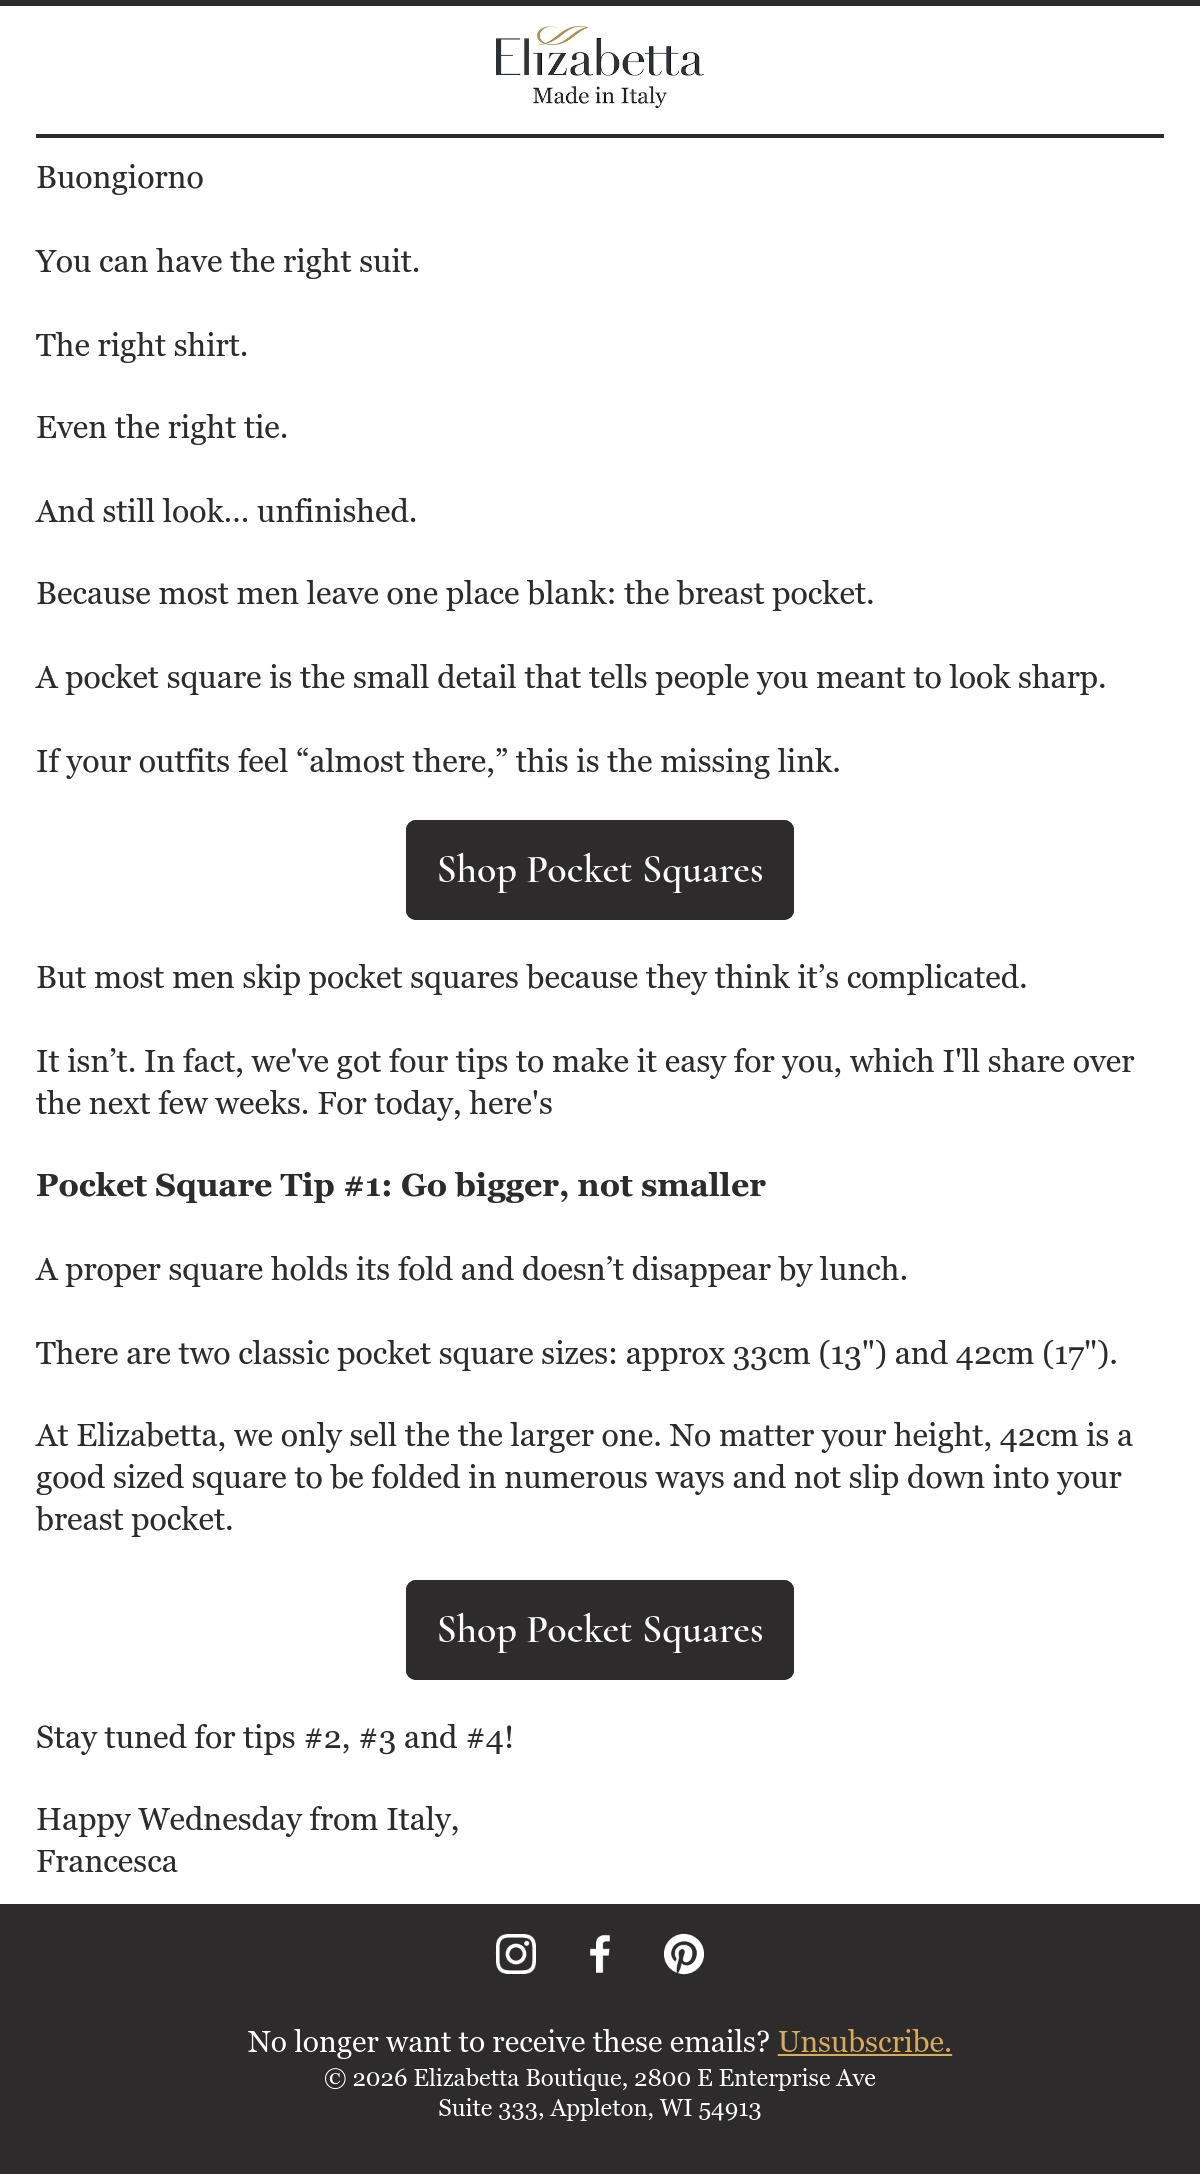Open the Pinterest icon in the footer
Screen dimensions: 1200x2174
click(x=684, y=1953)
